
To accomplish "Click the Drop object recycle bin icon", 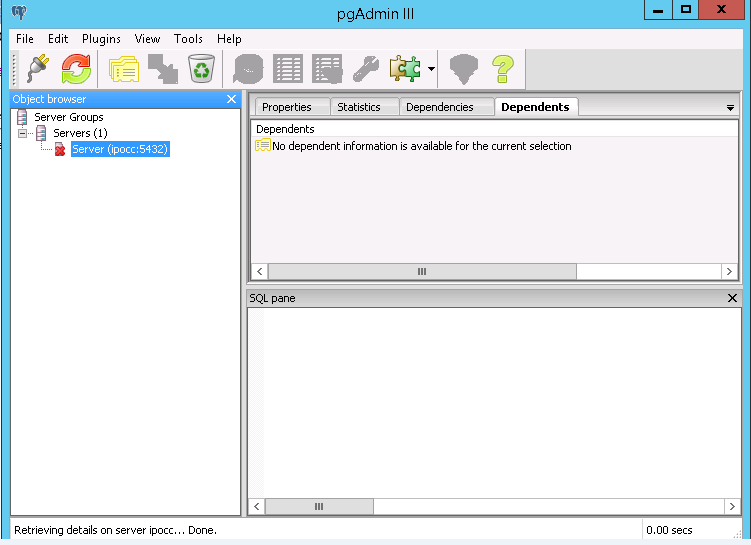I will click(201, 69).
